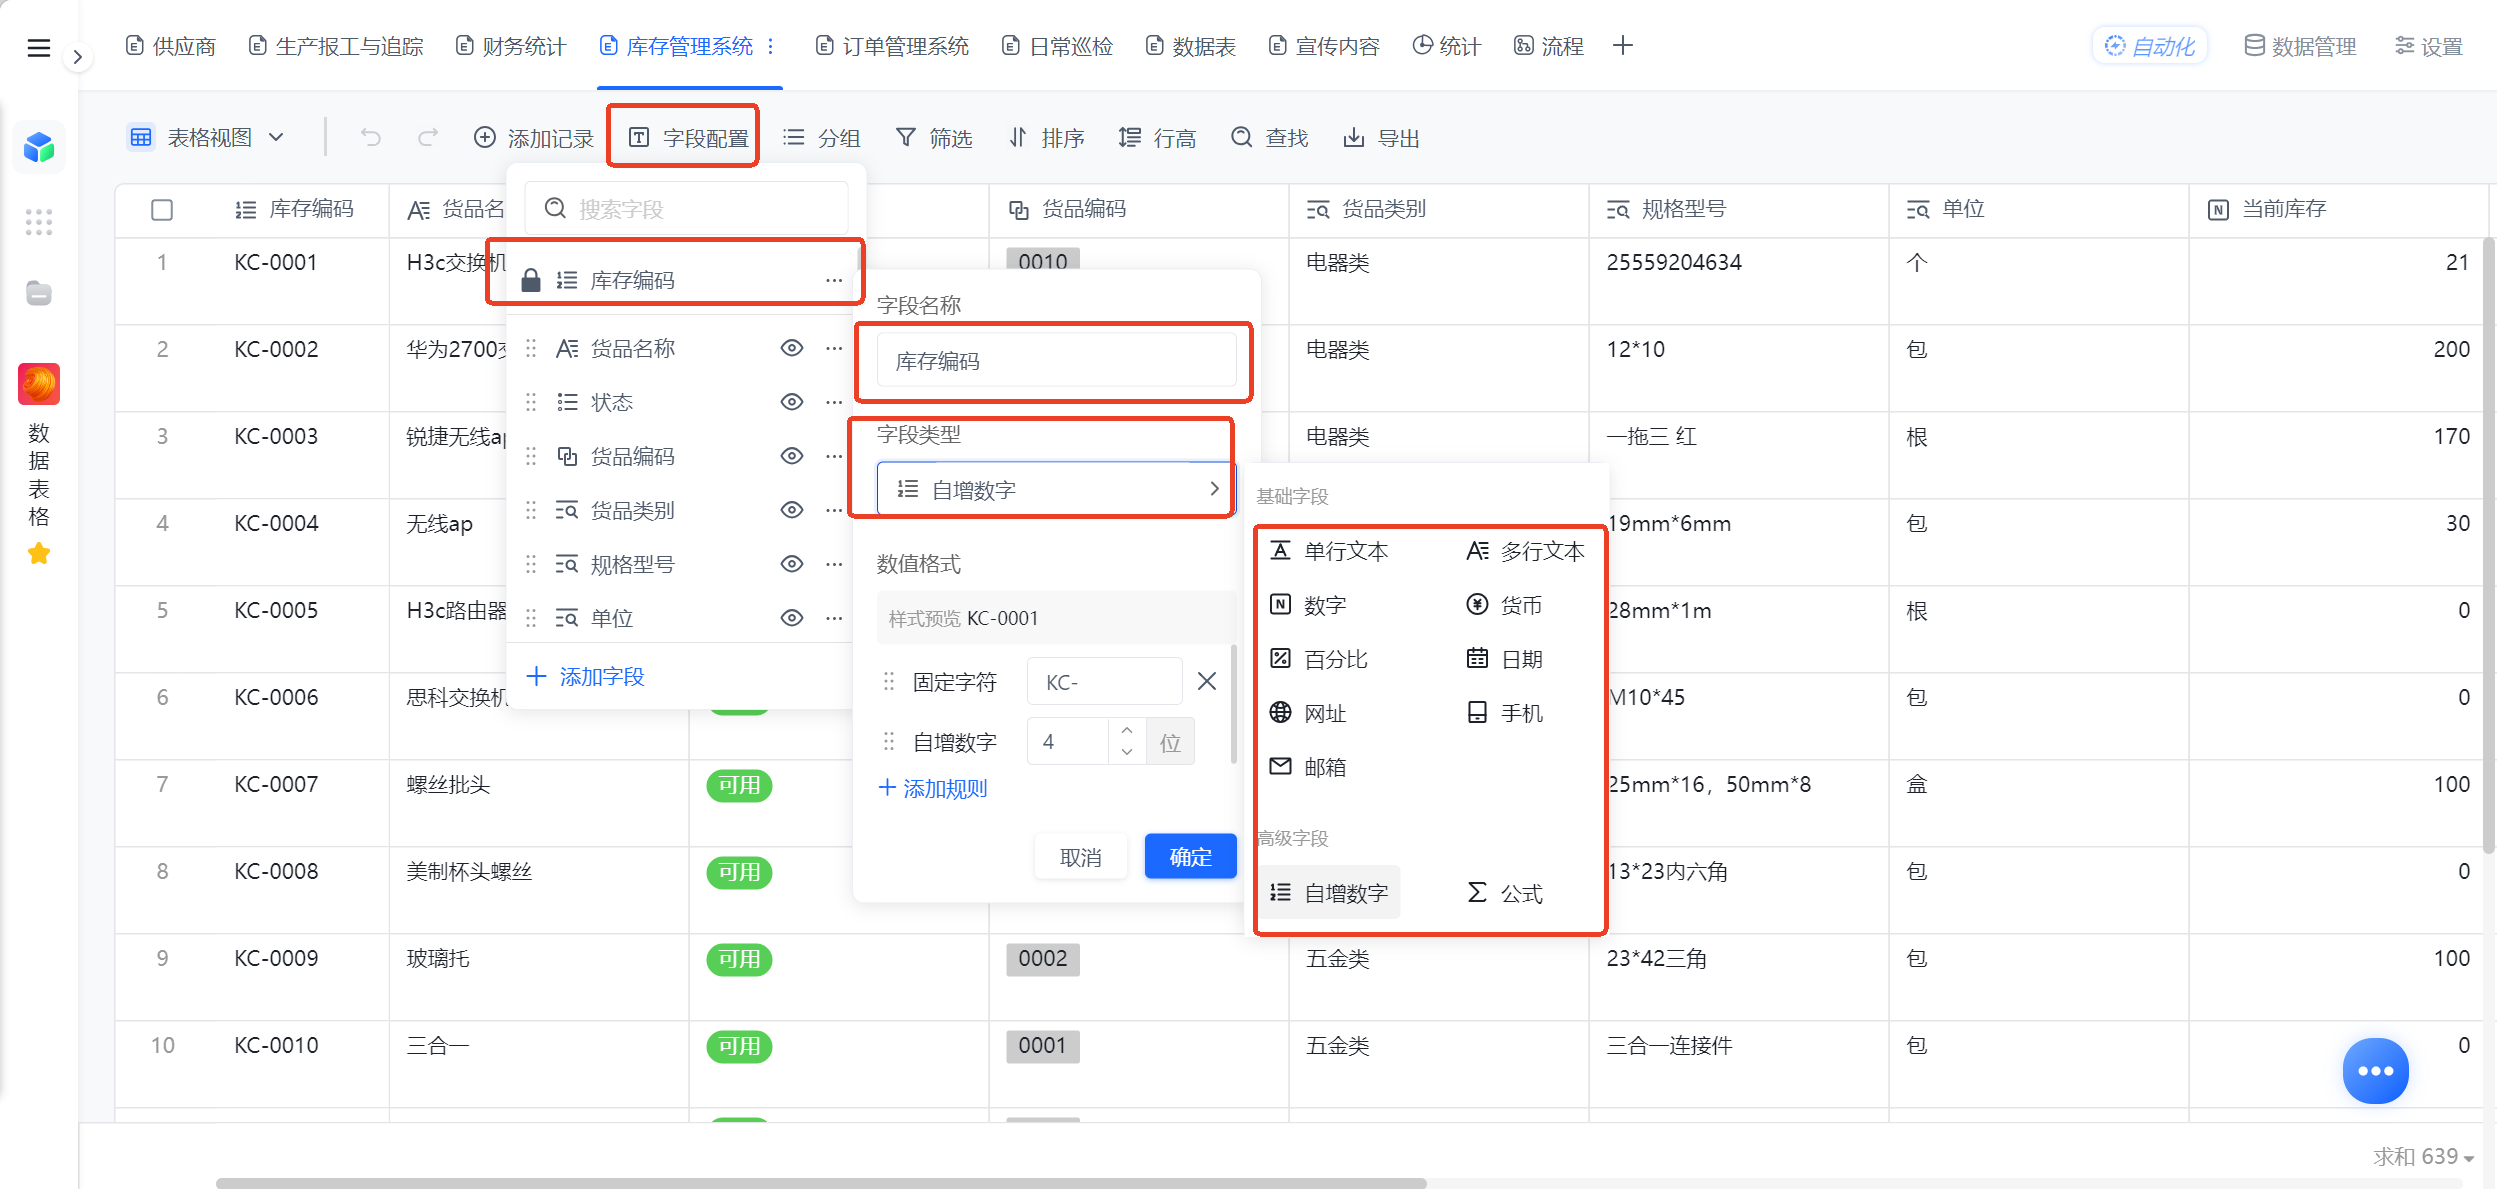This screenshot has width=2497, height=1189.
Task: Open 字段配置 field configuration
Action: 688,138
